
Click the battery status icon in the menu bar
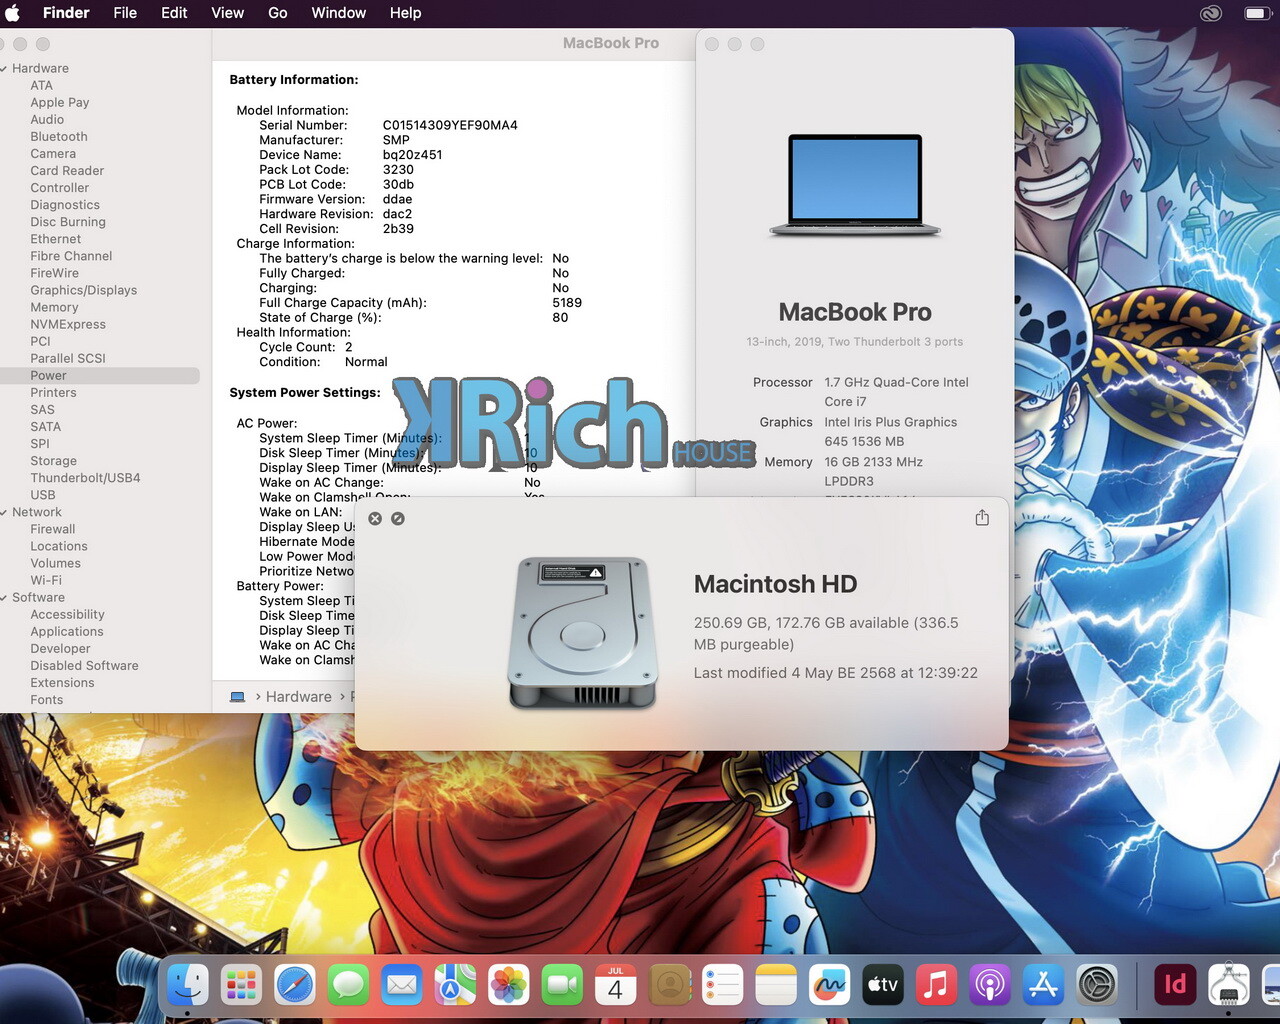1256,13
